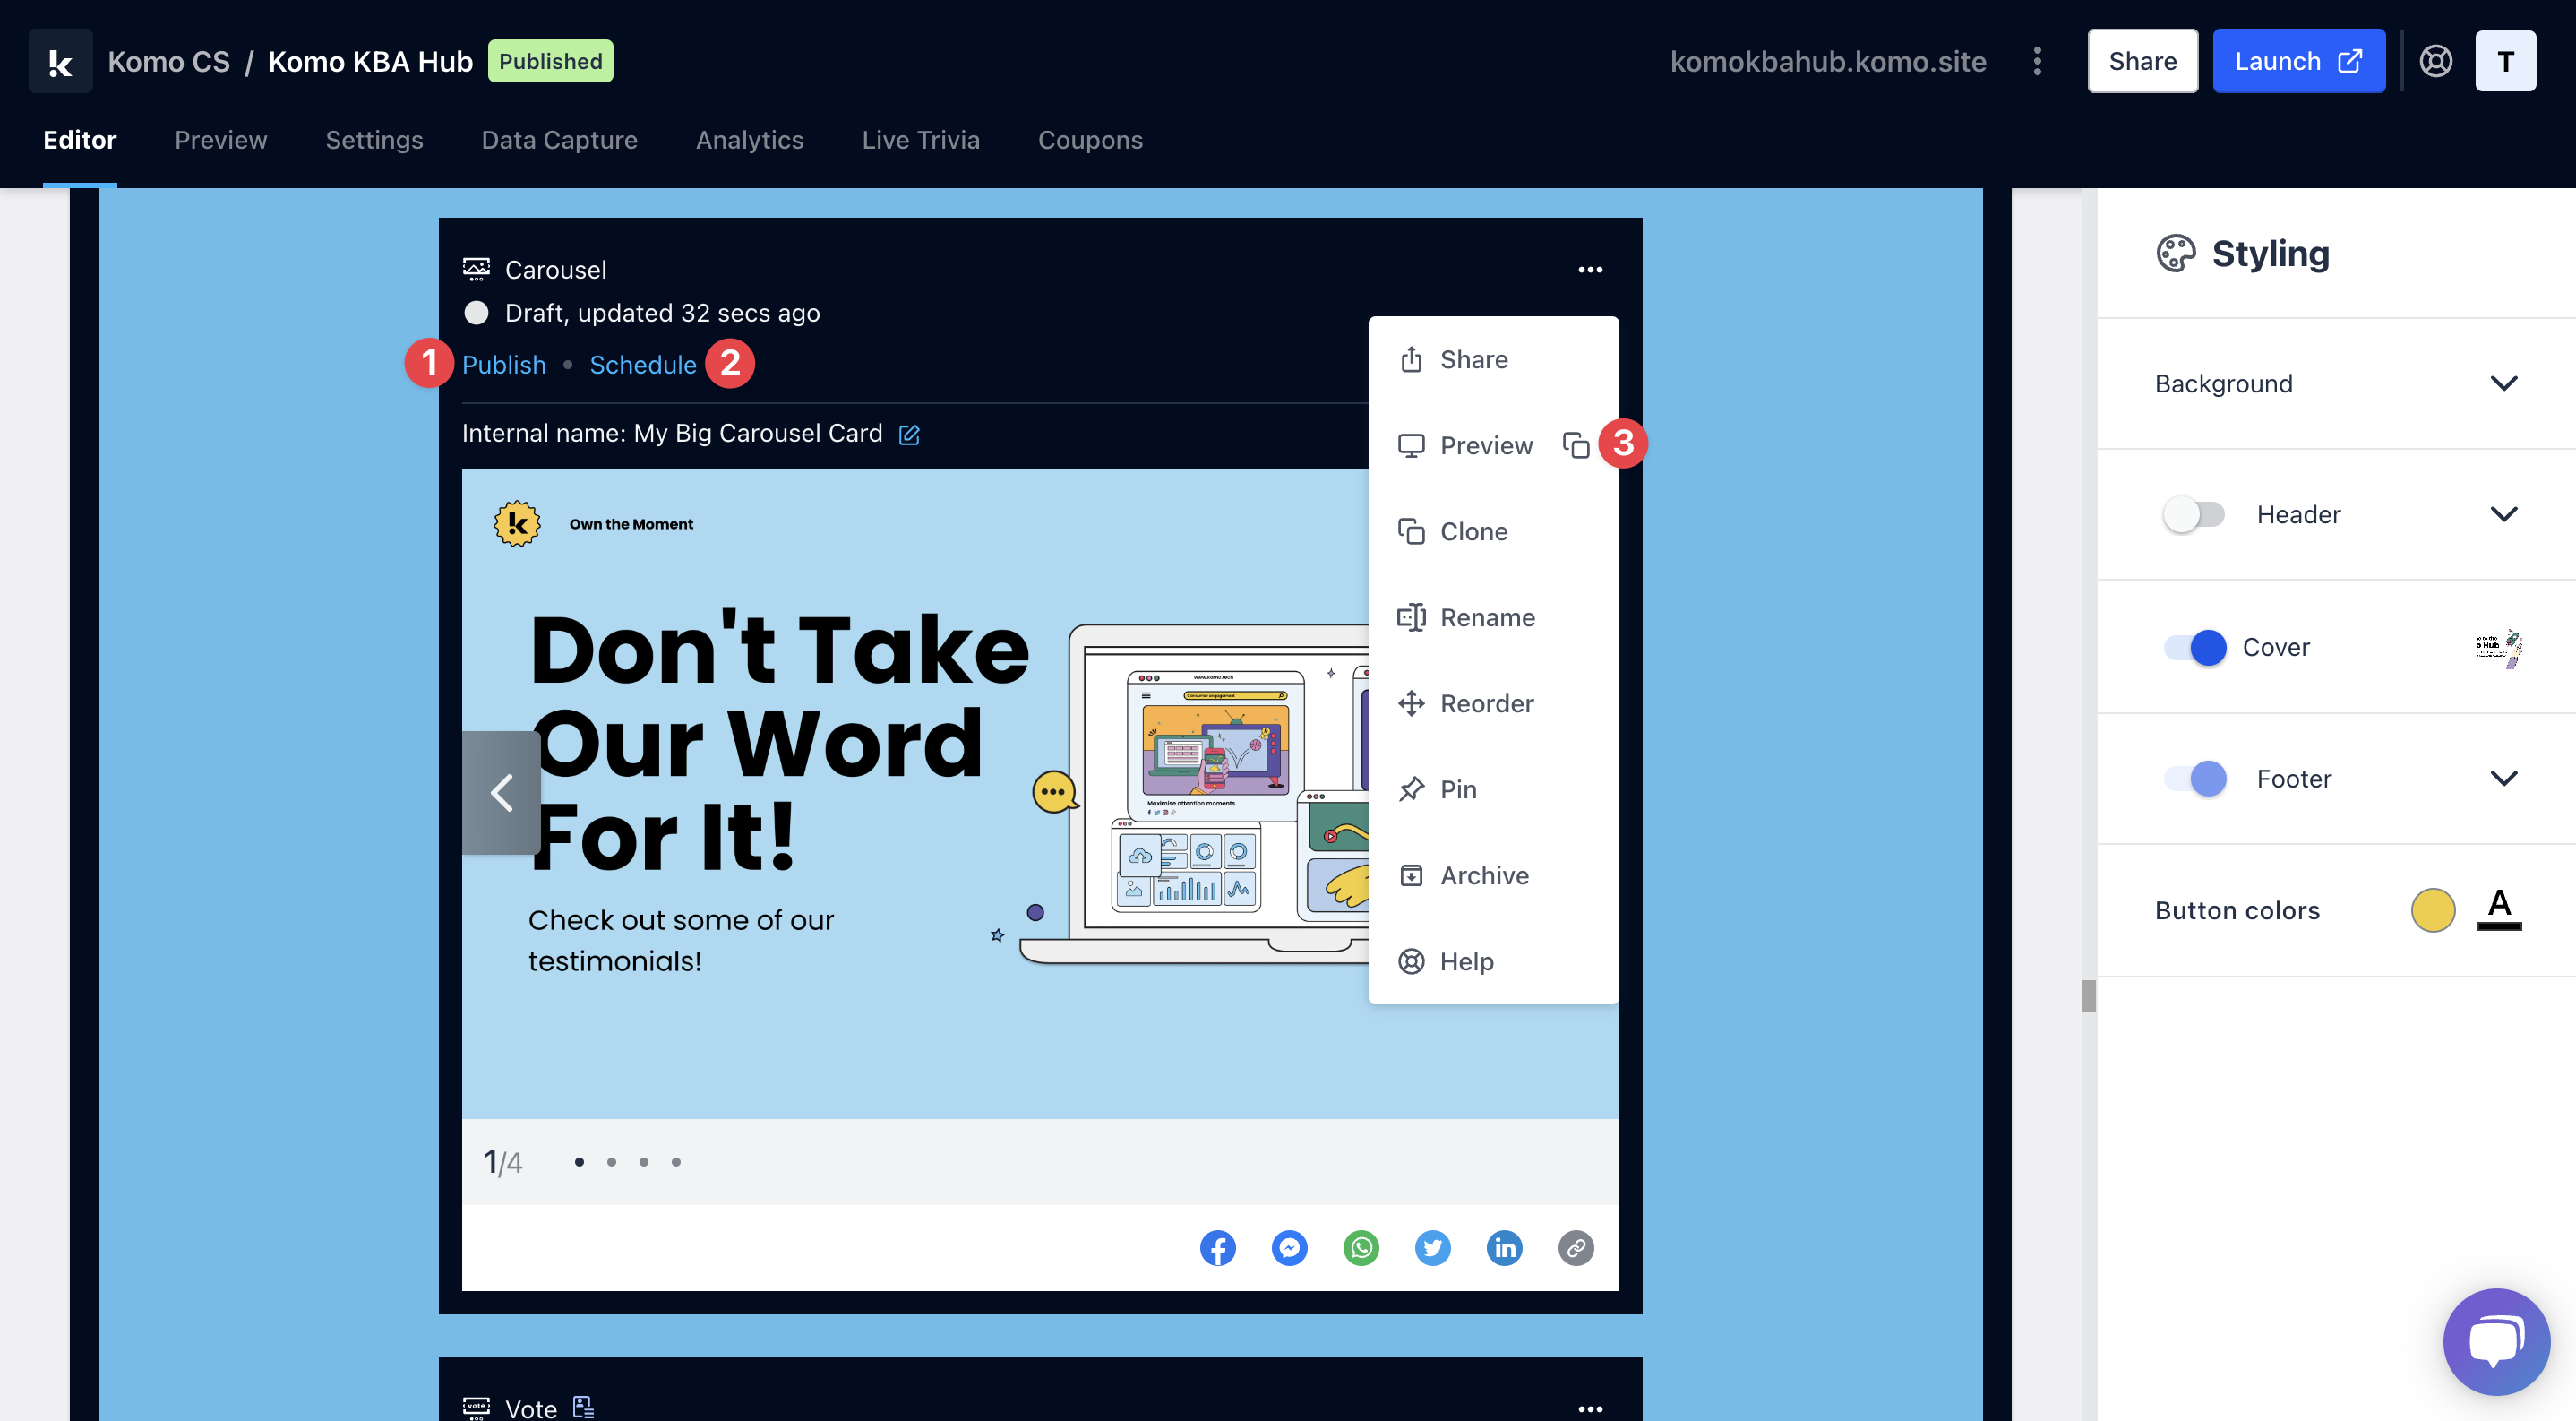
Task: Open the yellow button color swatch
Action: [2431, 910]
